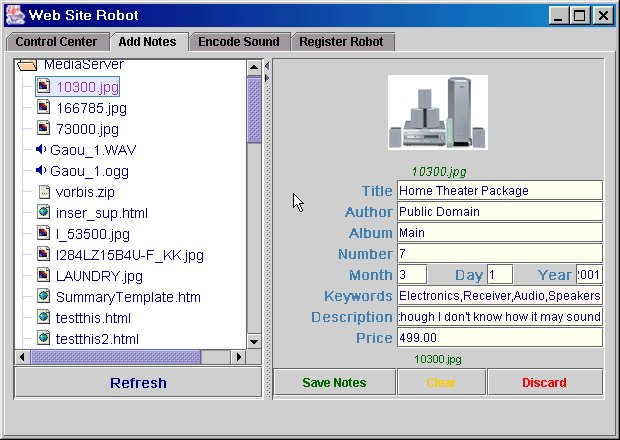Click the image icon beside LAUNDRY.jpg
This screenshot has height=440, width=620.
tap(43, 275)
